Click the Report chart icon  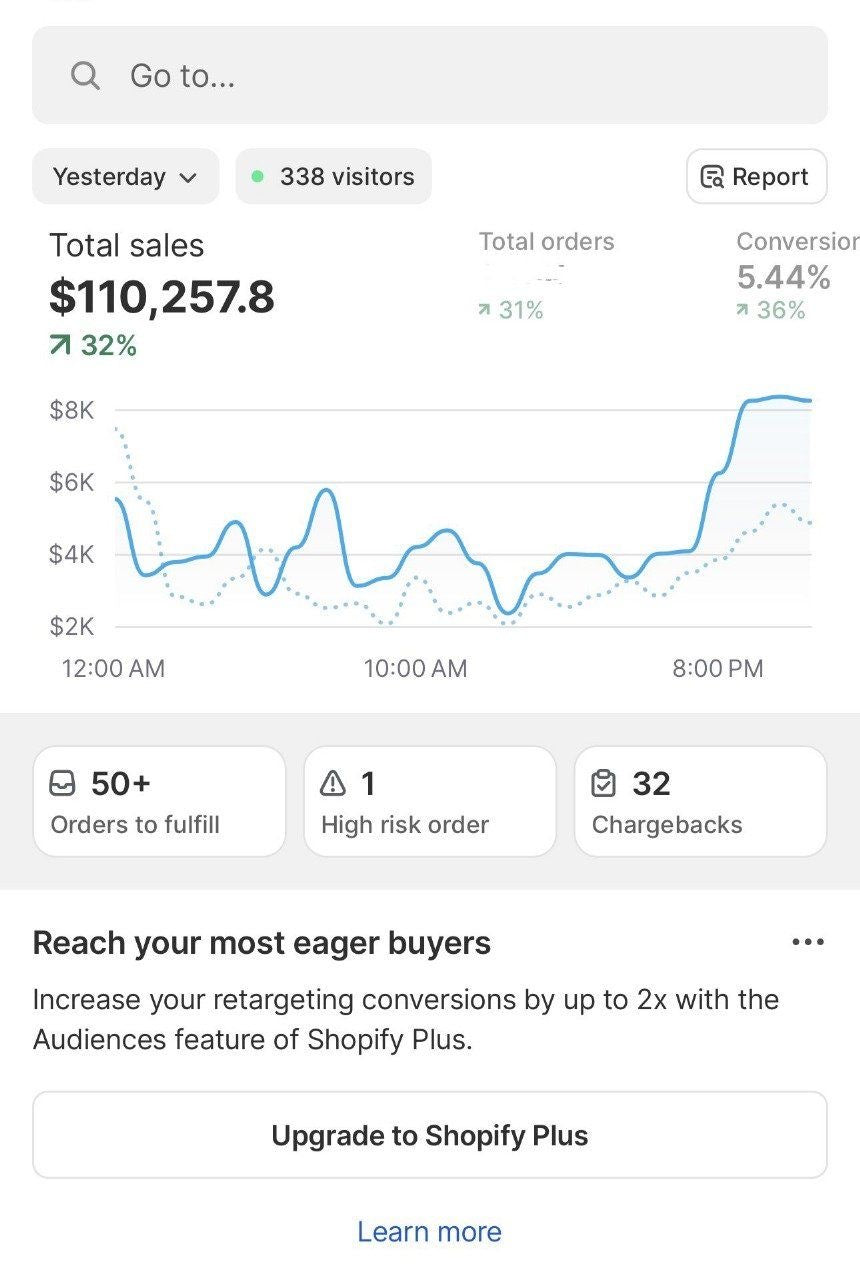pos(712,177)
